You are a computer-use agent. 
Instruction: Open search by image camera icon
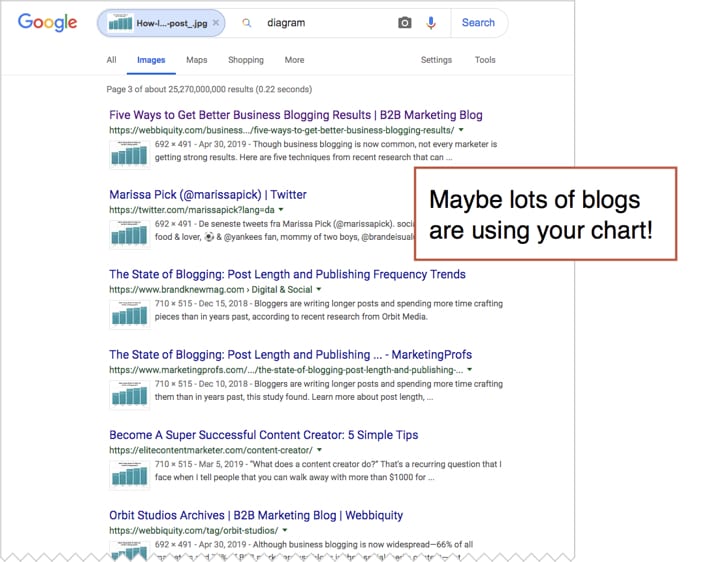click(x=405, y=23)
